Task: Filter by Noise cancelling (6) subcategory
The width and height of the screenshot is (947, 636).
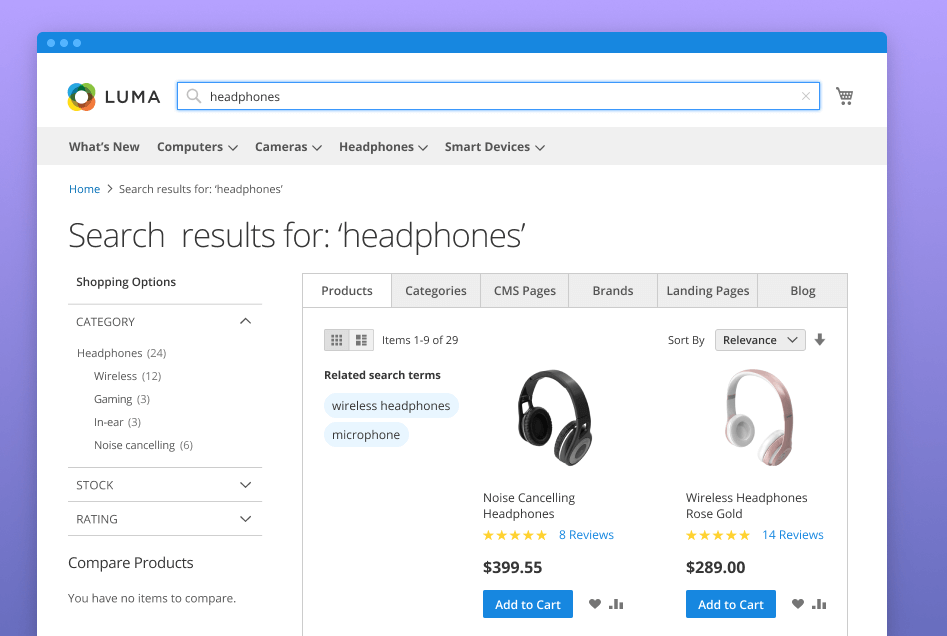Action: (143, 445)
